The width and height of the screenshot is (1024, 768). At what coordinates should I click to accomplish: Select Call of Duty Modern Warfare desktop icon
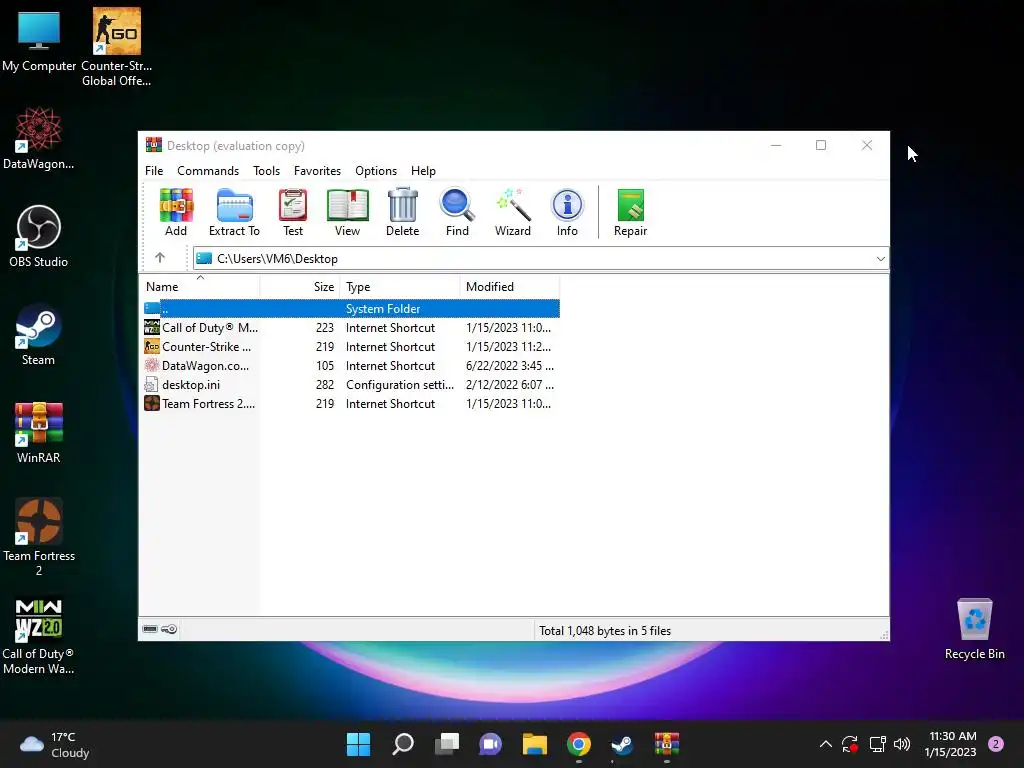tap(39, 636)
